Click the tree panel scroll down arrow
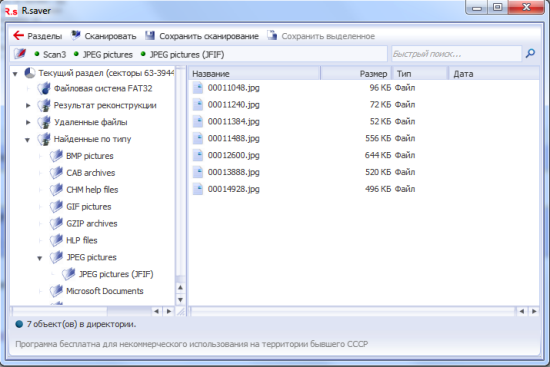The height and width of the screenshot is (367, 550). [x=180, y=300]
